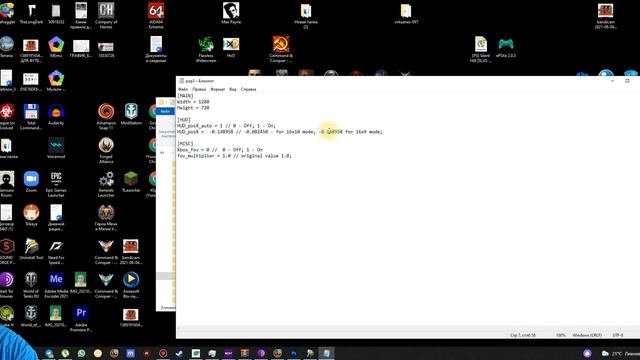640x360 pixels.
Task: Open the Company of Heroes desktop icon
Action: point(106,16)
